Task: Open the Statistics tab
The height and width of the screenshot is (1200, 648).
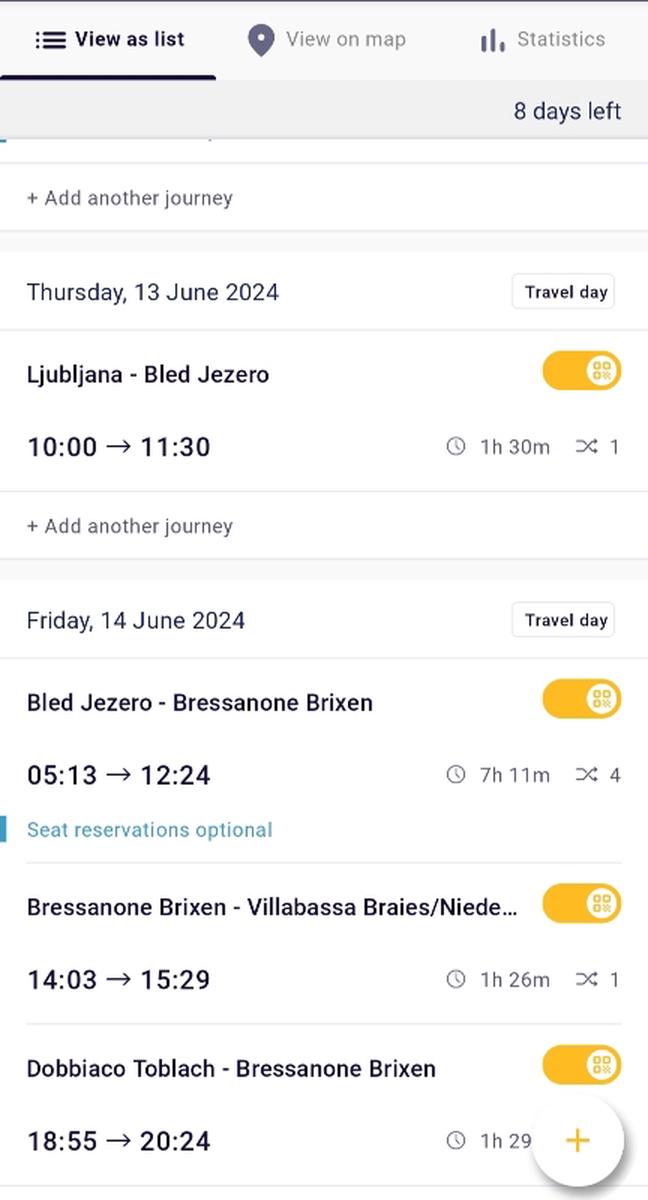Action: pos(543,40)
